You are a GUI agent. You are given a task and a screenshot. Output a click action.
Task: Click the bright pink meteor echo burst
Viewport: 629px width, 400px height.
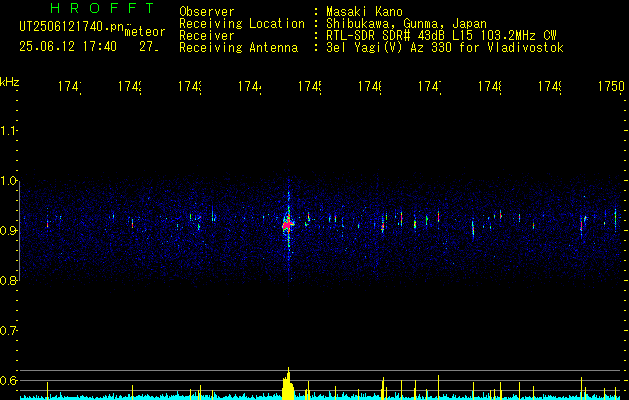pyautogui.click(x=288, y=224)
